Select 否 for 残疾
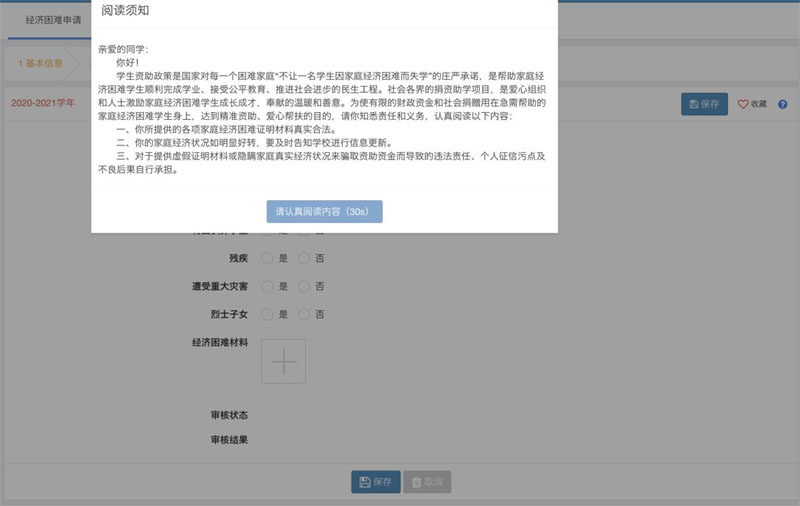Screen dimensions: 800x506 pos(304,258)
